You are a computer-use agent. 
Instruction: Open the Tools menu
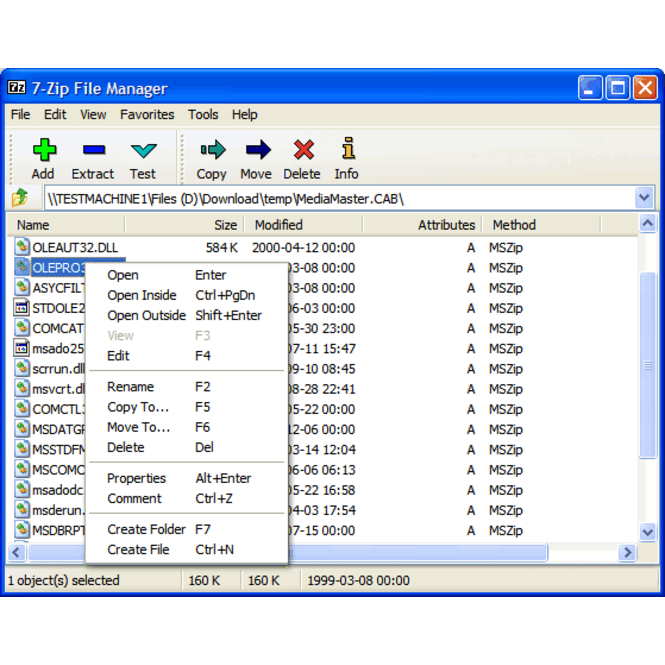203,114
